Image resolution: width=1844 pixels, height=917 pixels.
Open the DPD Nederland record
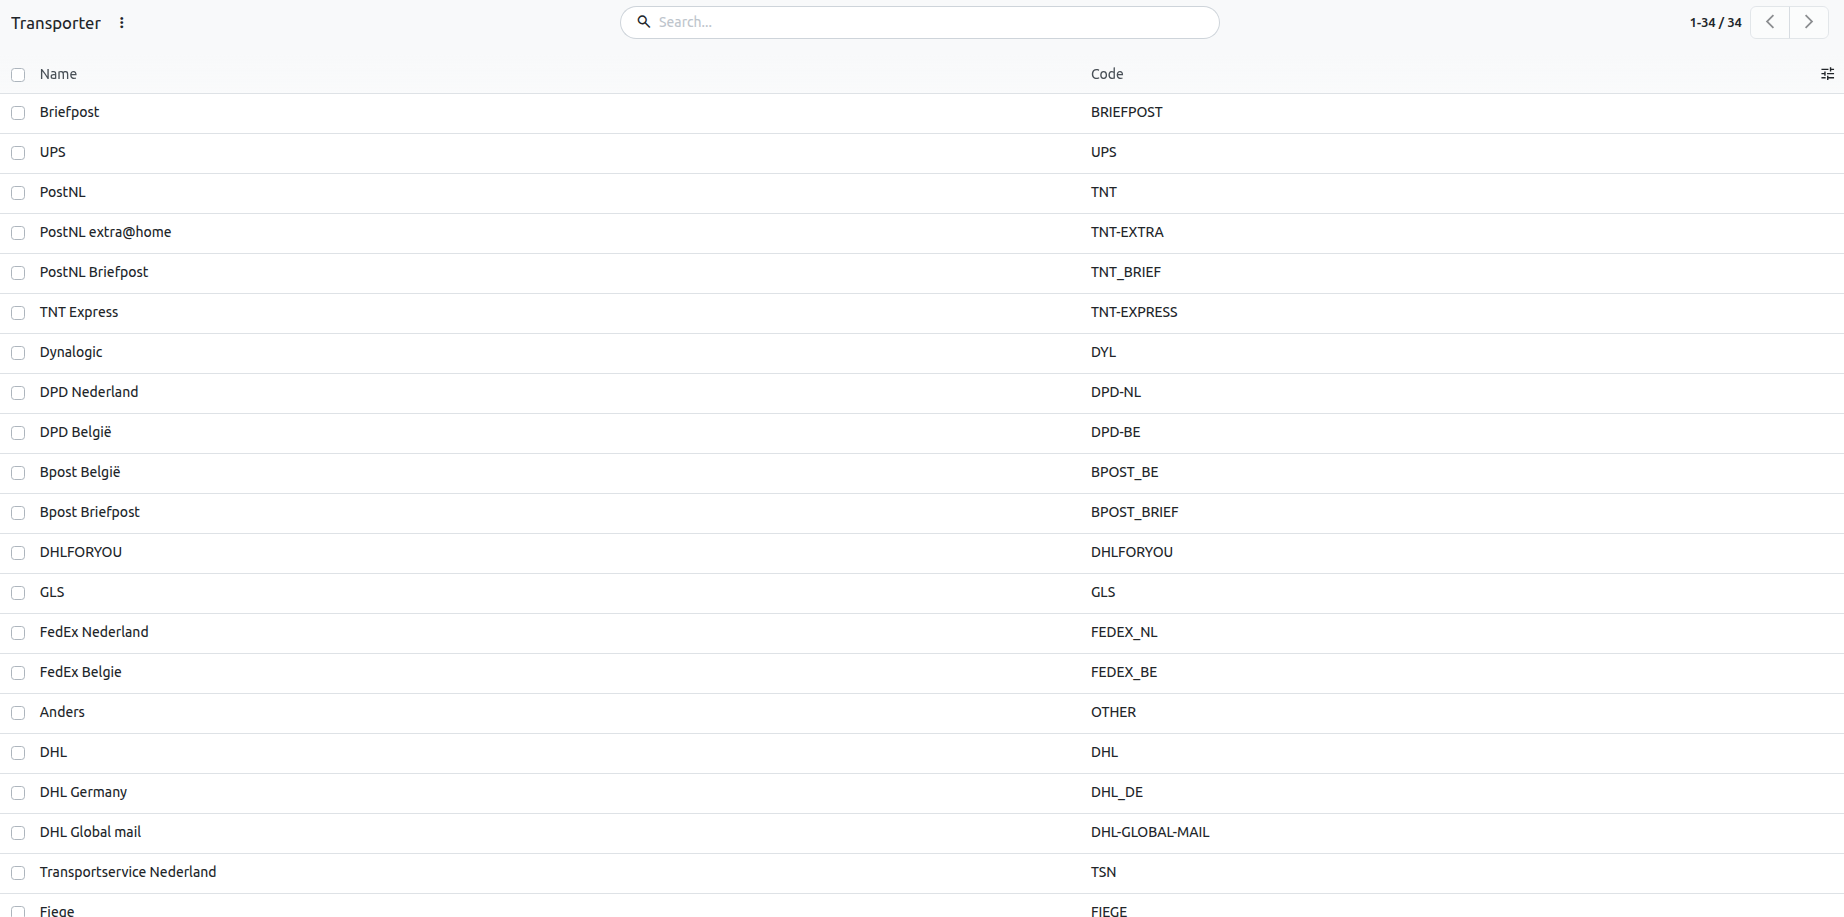(89, 392)
